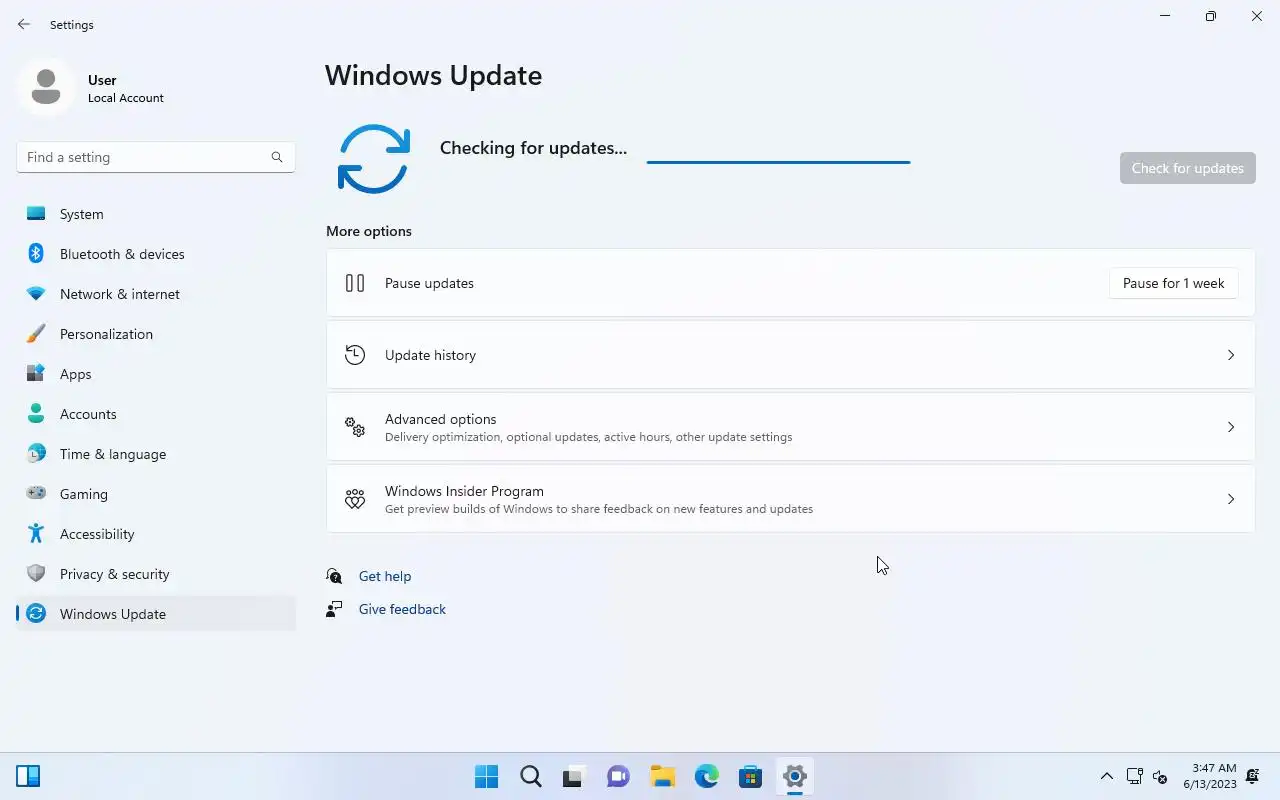Click the Accessibility figure icon

pyautogui.click(x=36, y=534)
